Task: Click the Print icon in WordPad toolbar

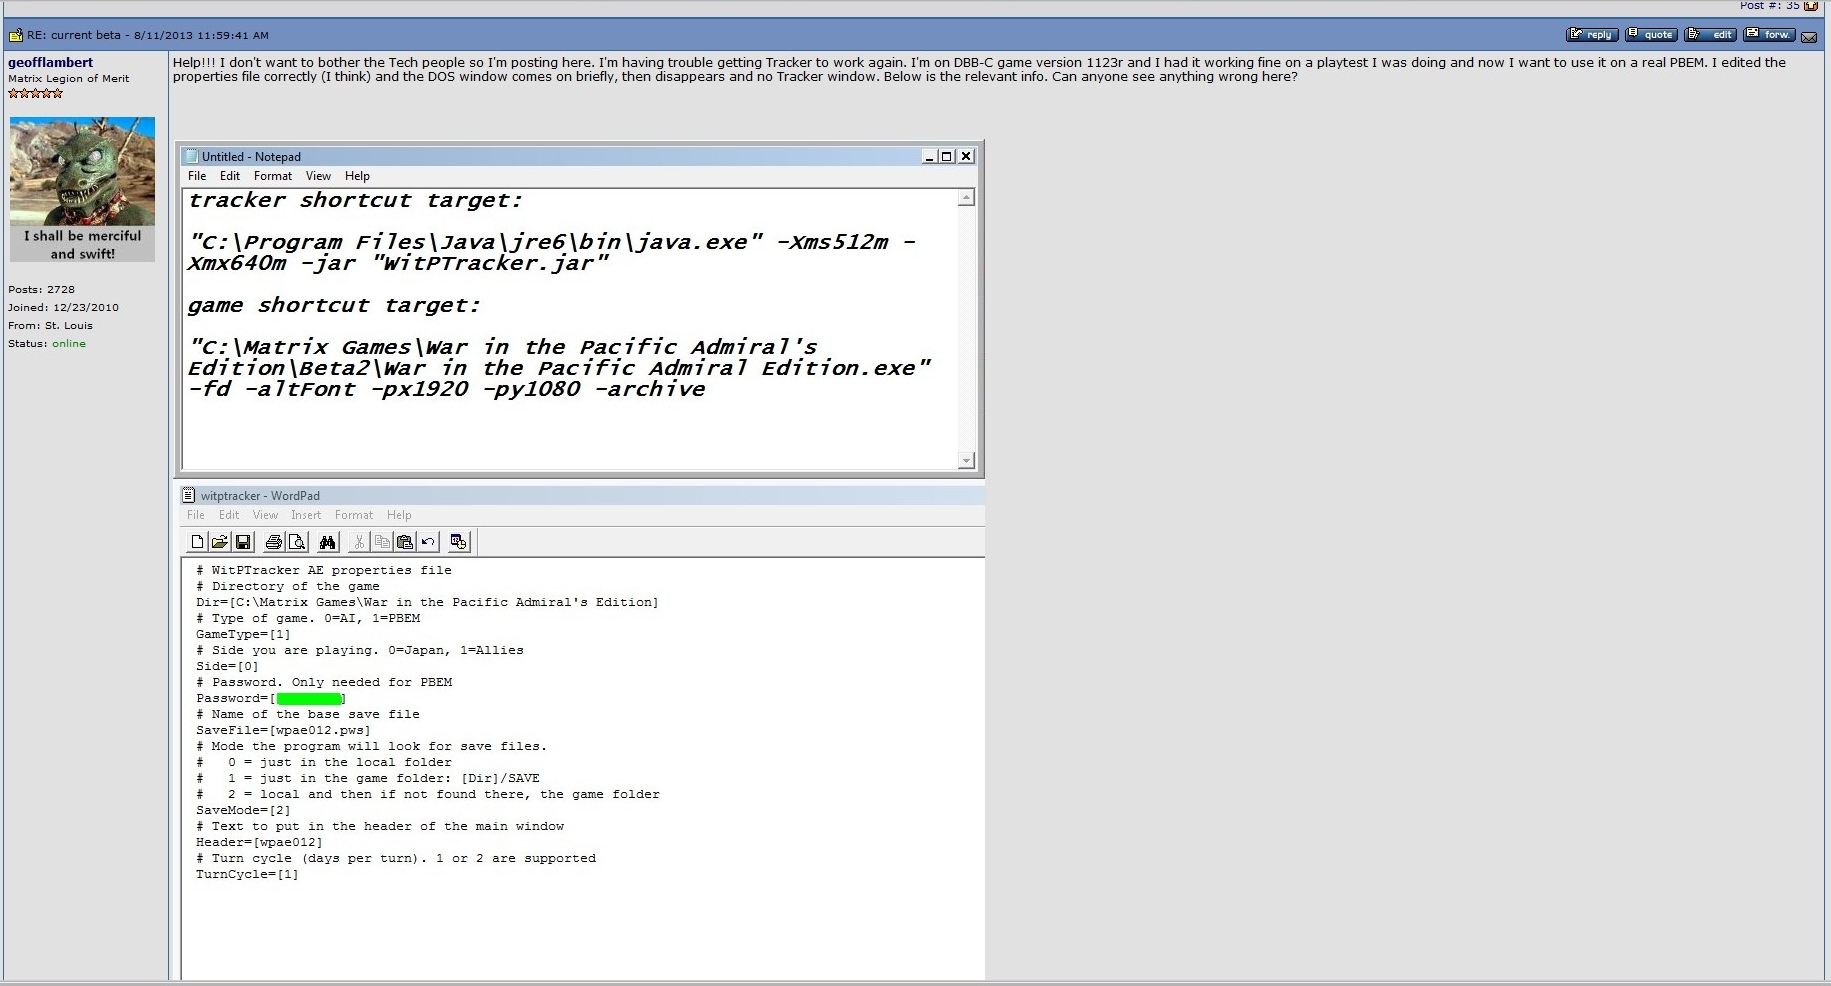Action: 273,542
